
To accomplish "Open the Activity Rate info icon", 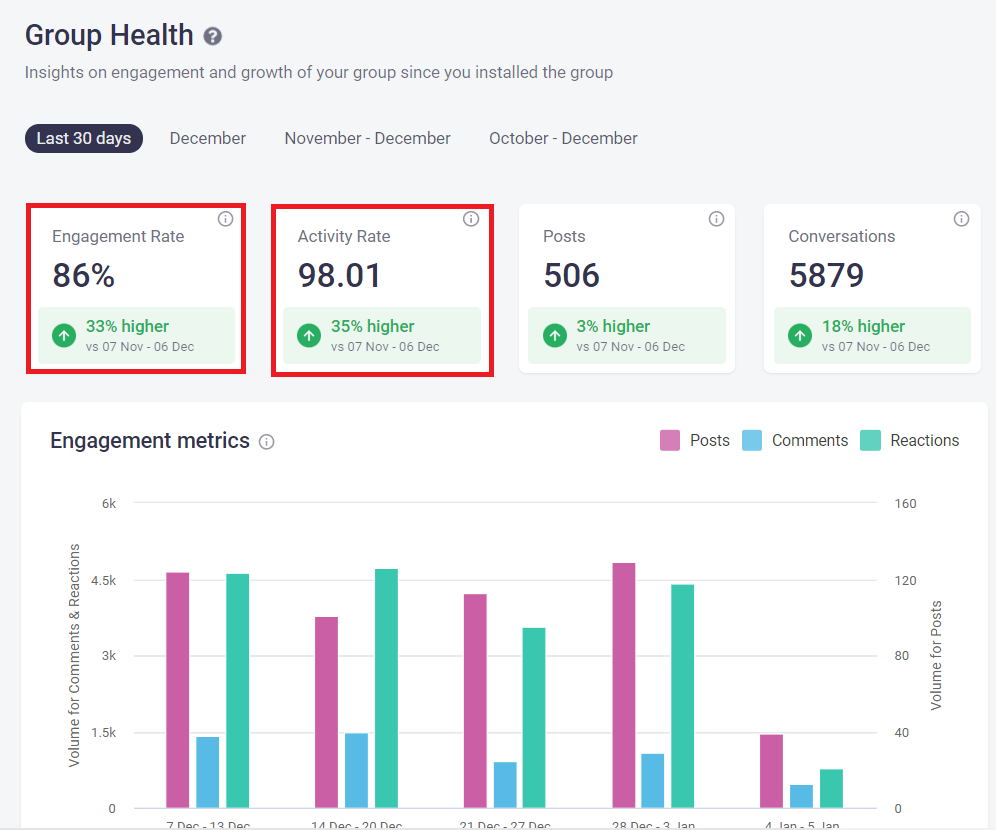I will click(471, 219).
